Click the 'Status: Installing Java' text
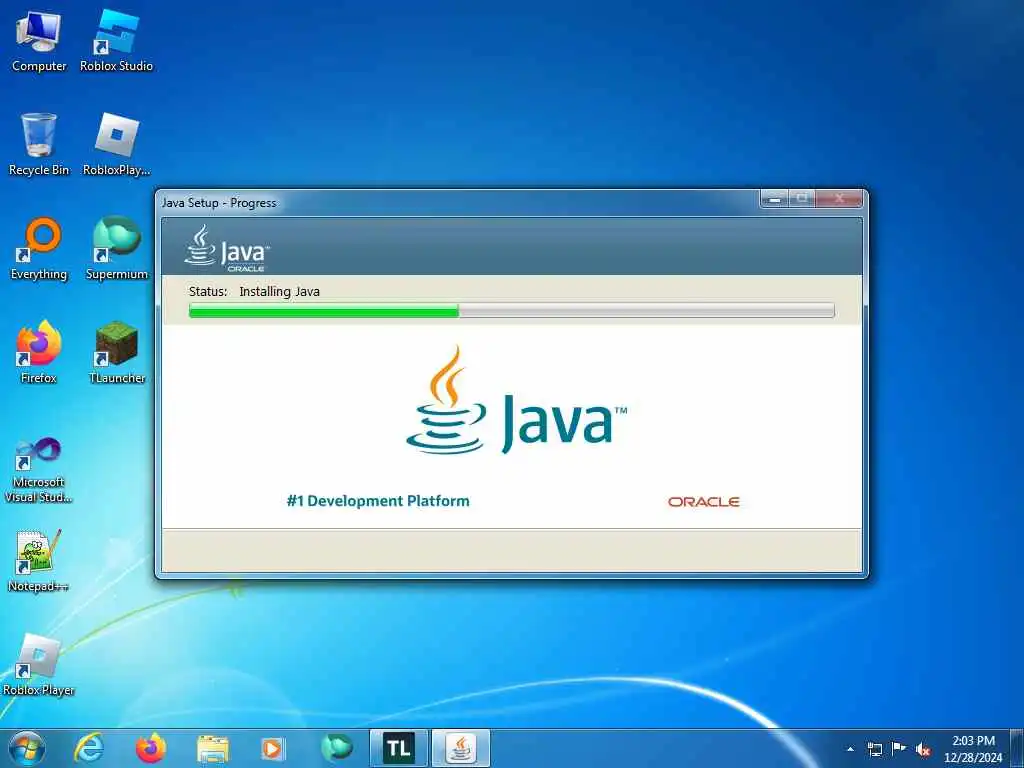Image resolution: width=1024 pixels, height=768 pixels. 254,291
